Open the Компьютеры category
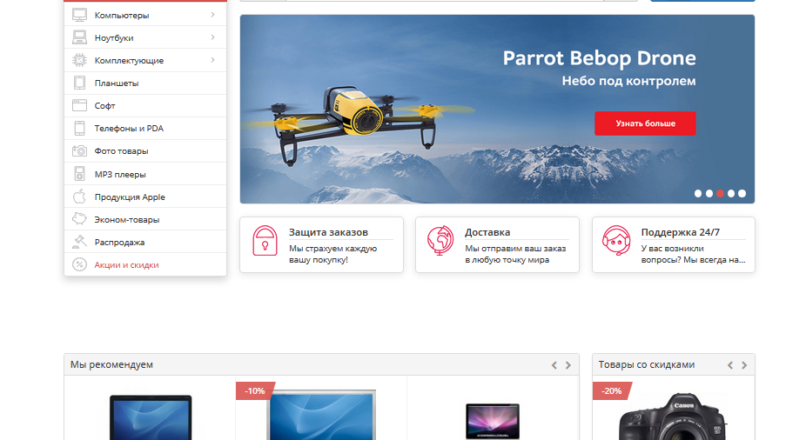Image resolution: width=806 pixels, height=440 pixels. [122, 15]
